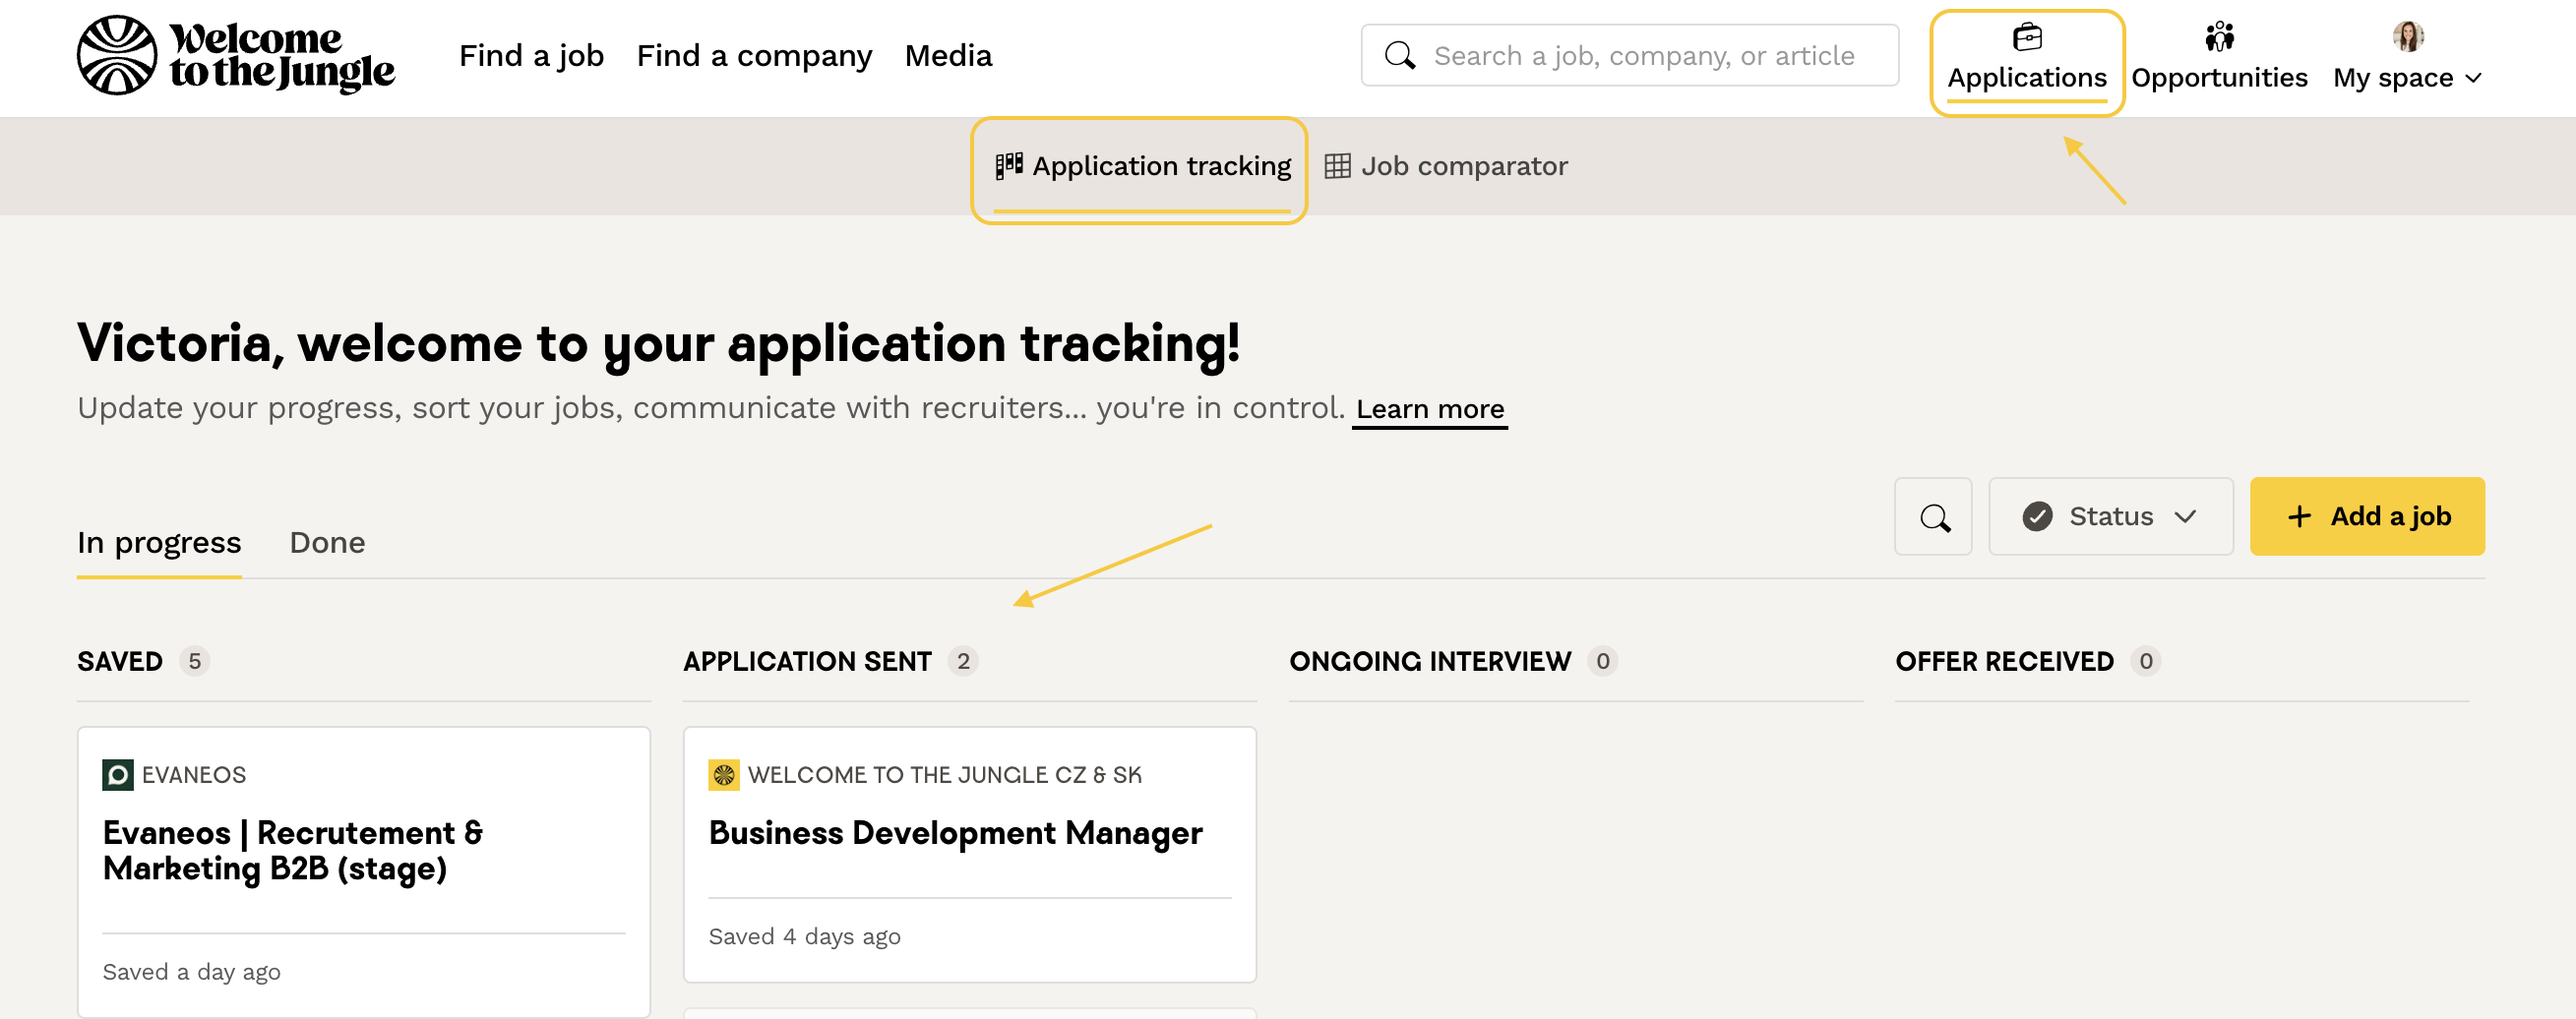The image size is (2576, 1019).
Task: Click the Job comparator grid icon
Action: [1337, 166]
